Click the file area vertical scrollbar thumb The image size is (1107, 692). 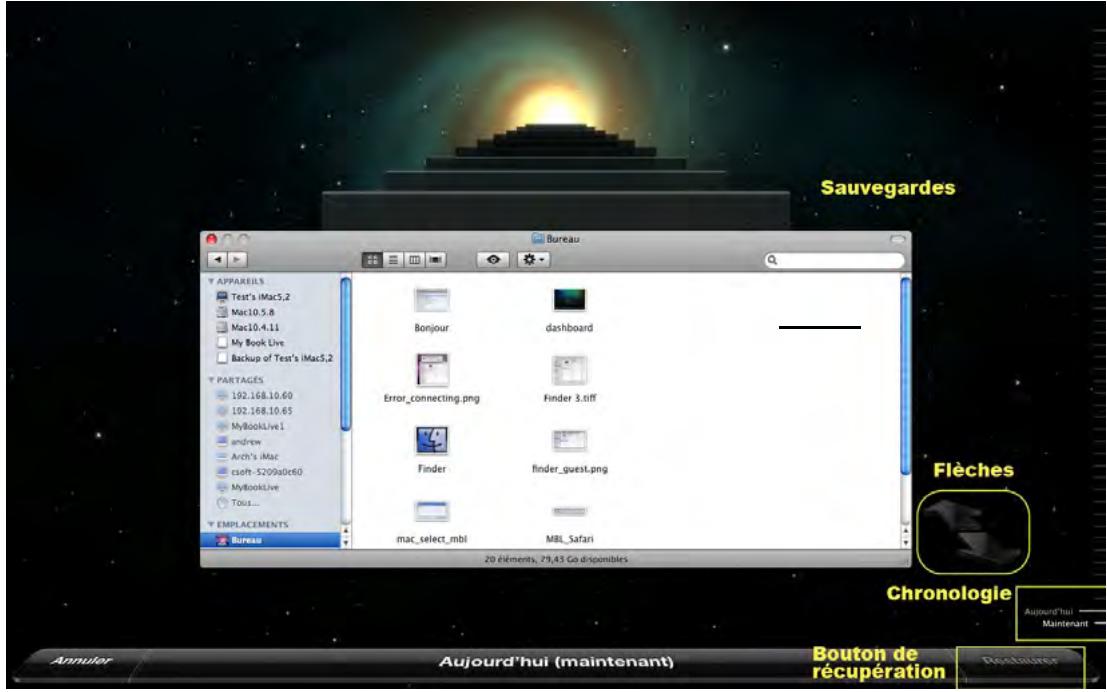906,376
